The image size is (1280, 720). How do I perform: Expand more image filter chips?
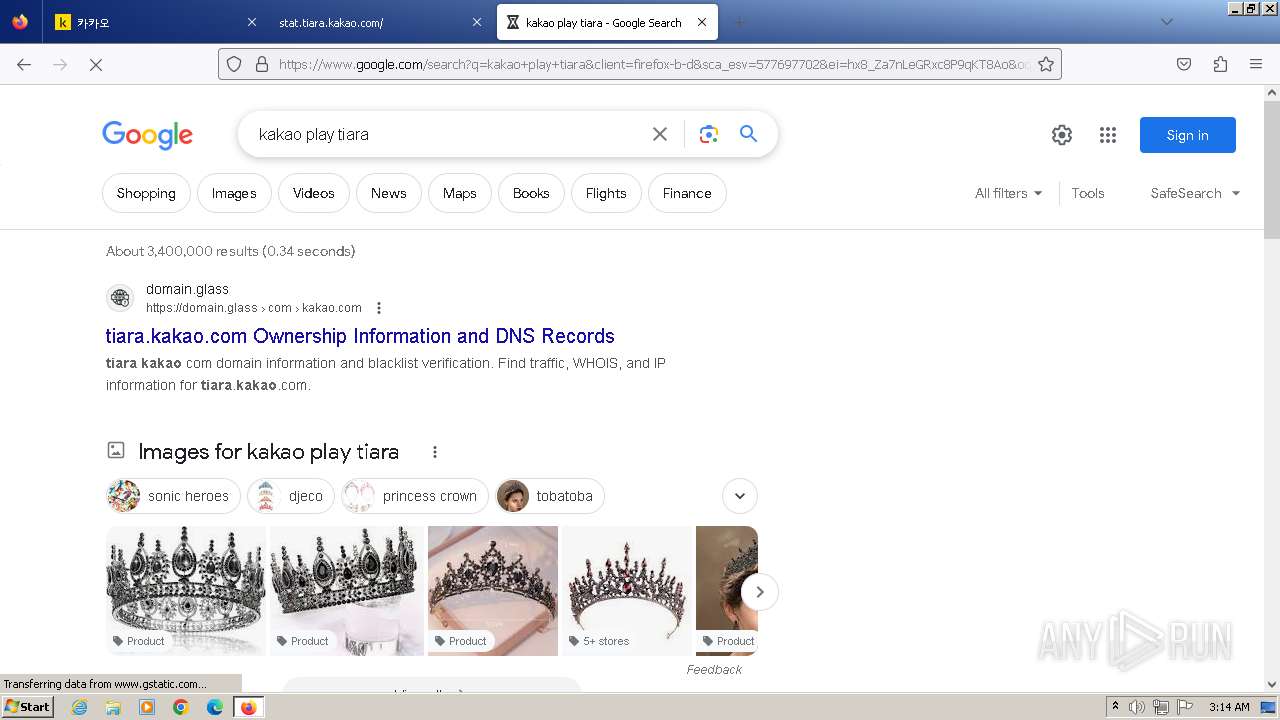[x=740, y=496]
